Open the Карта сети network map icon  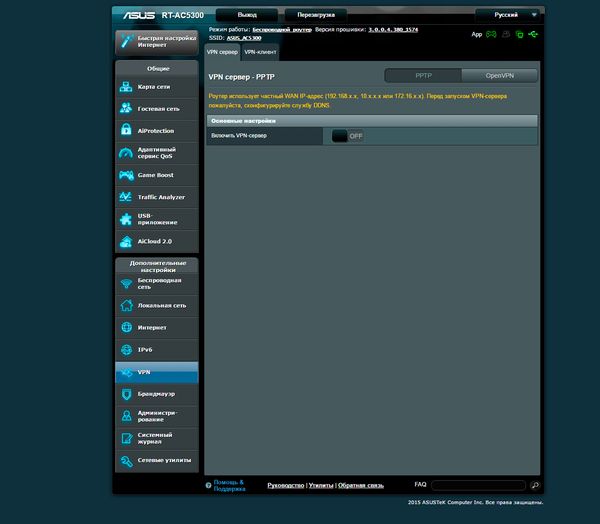pyautogui.click(x=126, y=87)
